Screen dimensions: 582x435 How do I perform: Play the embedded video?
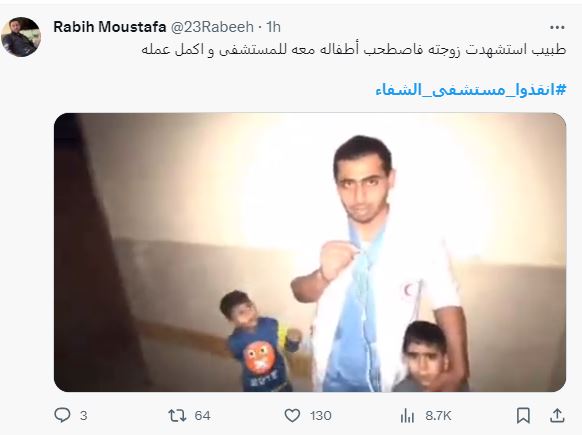coord(310,252)
